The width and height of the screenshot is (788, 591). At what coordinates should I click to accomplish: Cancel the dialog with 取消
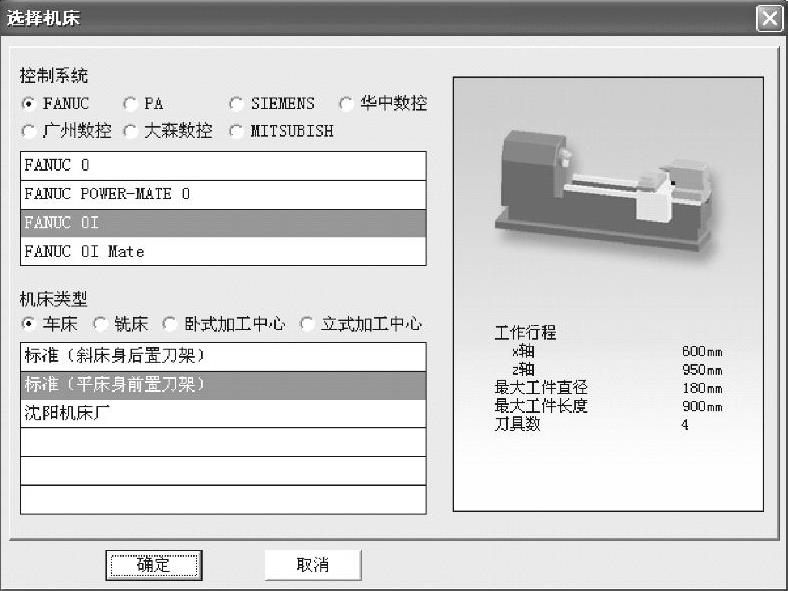pos(313,565)
